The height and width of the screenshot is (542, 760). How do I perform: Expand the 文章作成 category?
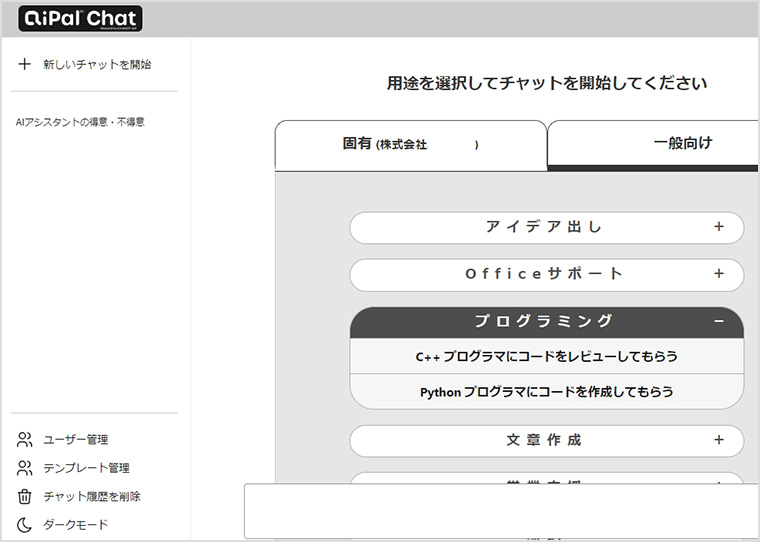point(546,441)
